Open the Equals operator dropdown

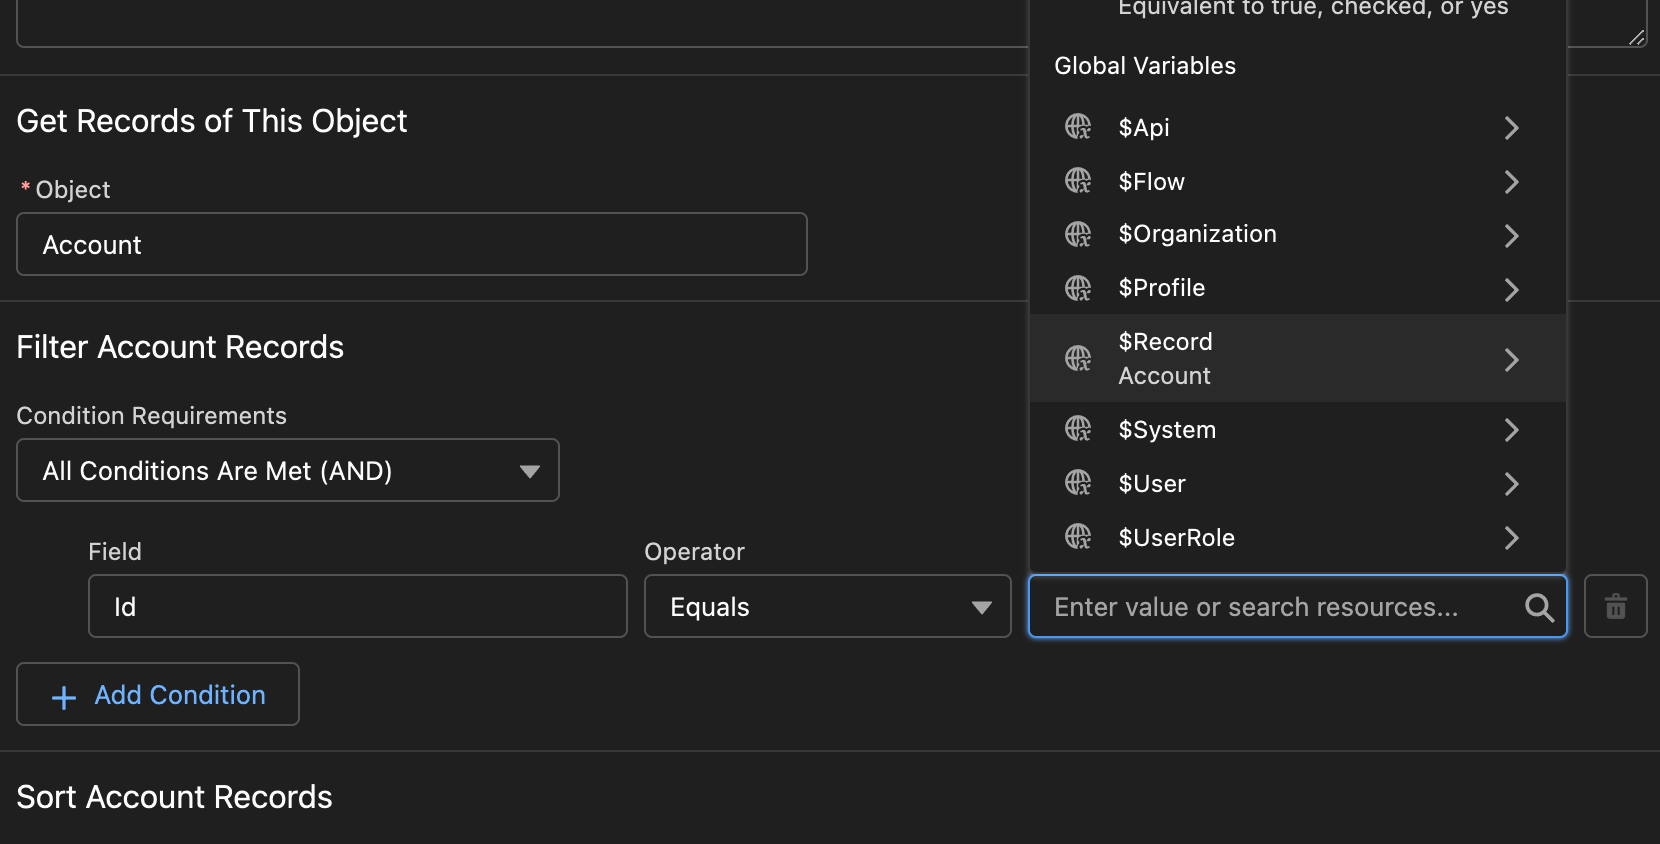pos(828,606)
